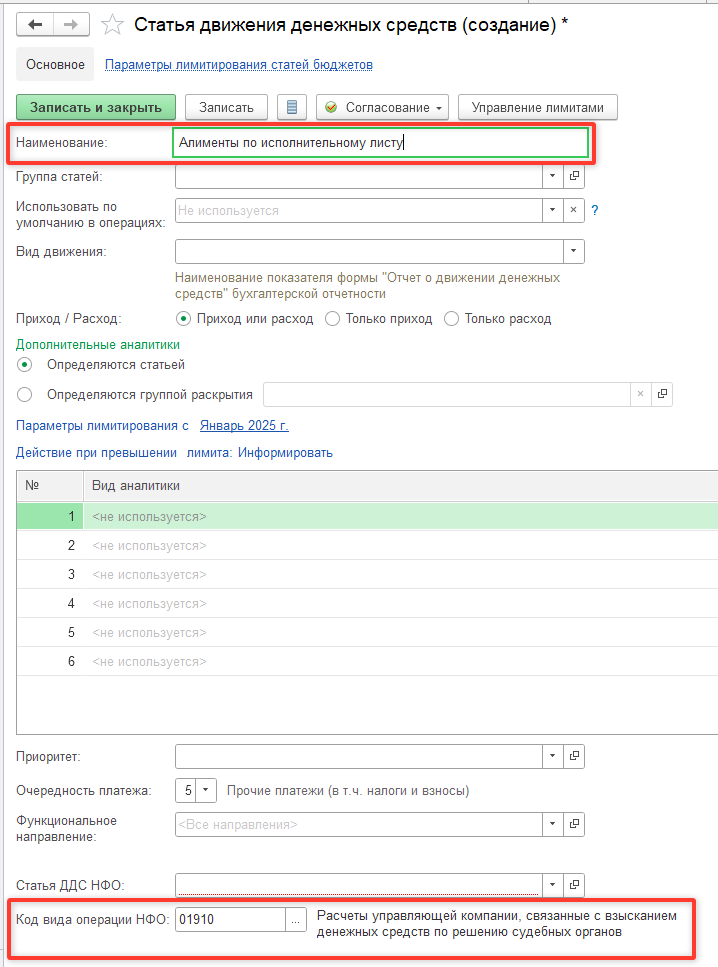Screen dimensions: 718x967
Task: Select the Только расход radio button
Action: tap(451, 319)
